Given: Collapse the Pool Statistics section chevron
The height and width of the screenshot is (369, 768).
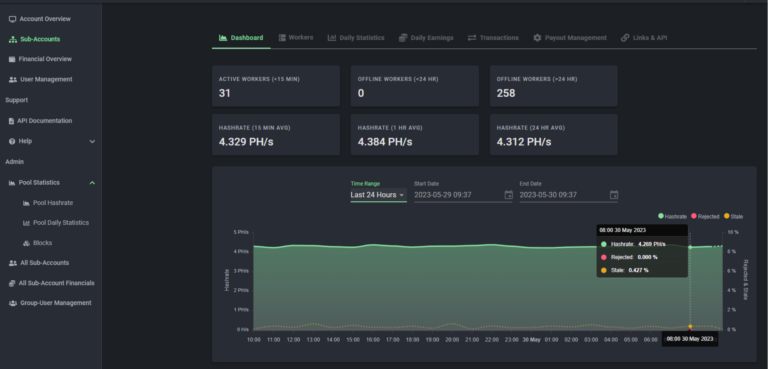Looking at the screenshot, I should coord(92,183).
